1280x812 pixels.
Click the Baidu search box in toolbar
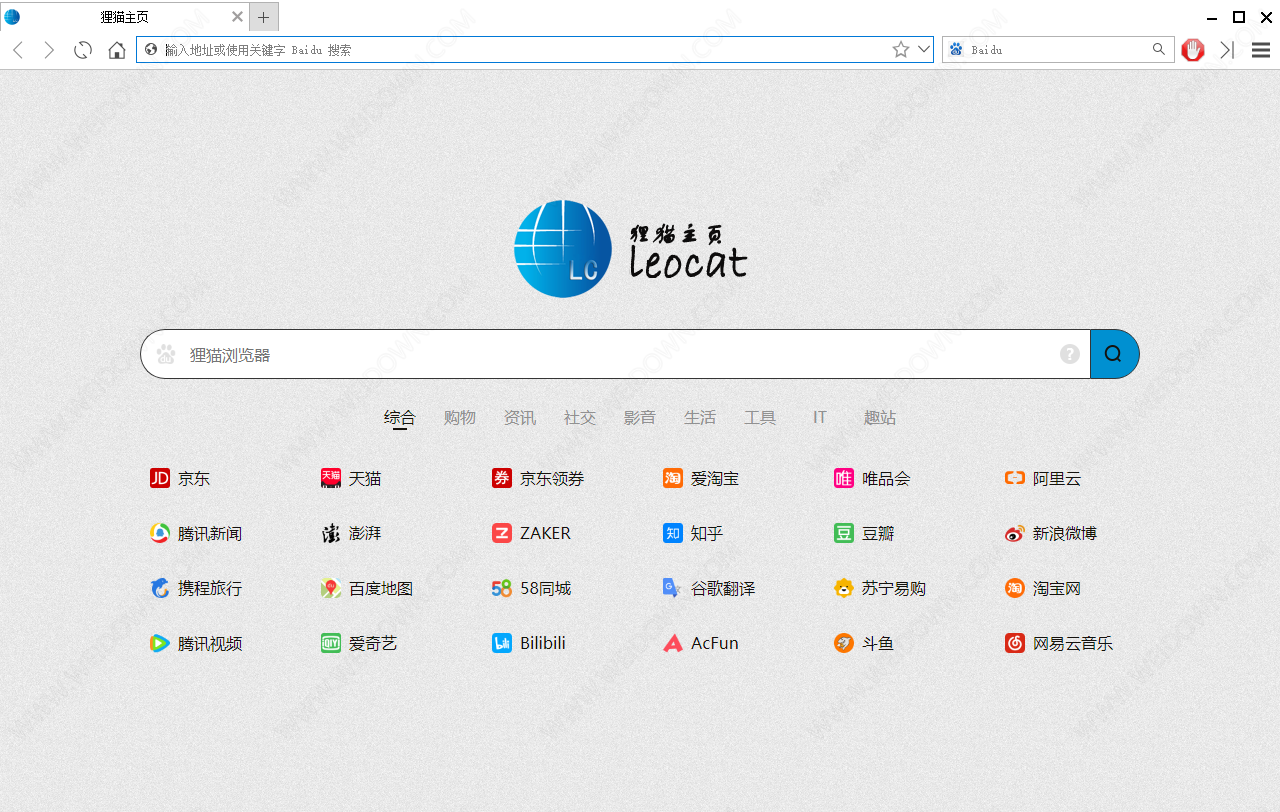coord(1058,49)
